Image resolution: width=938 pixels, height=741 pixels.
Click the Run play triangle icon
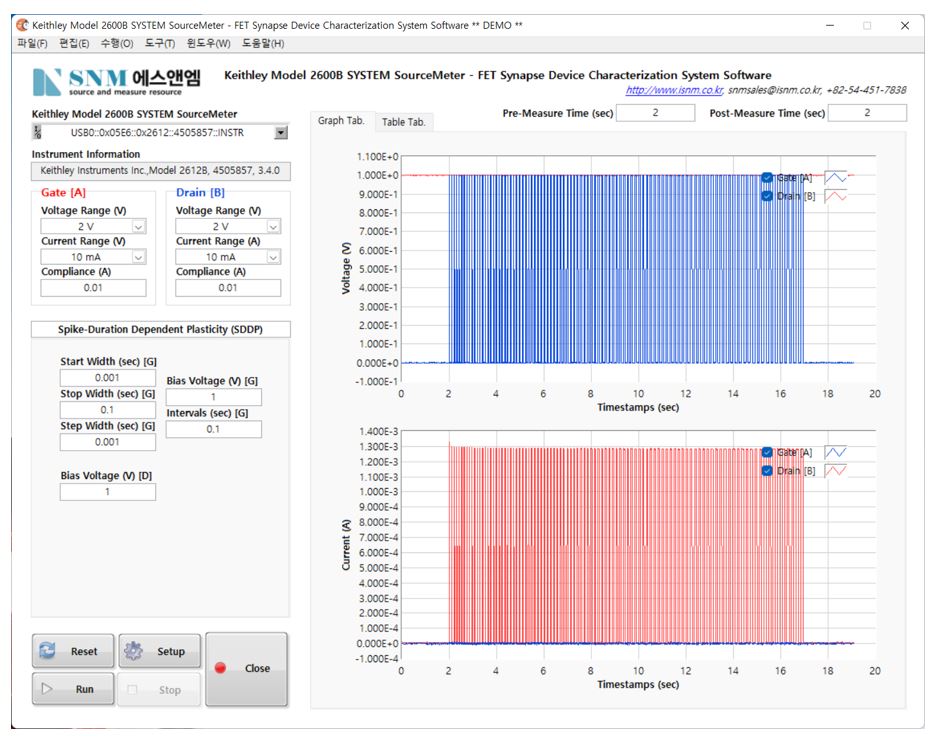point(47,689)
